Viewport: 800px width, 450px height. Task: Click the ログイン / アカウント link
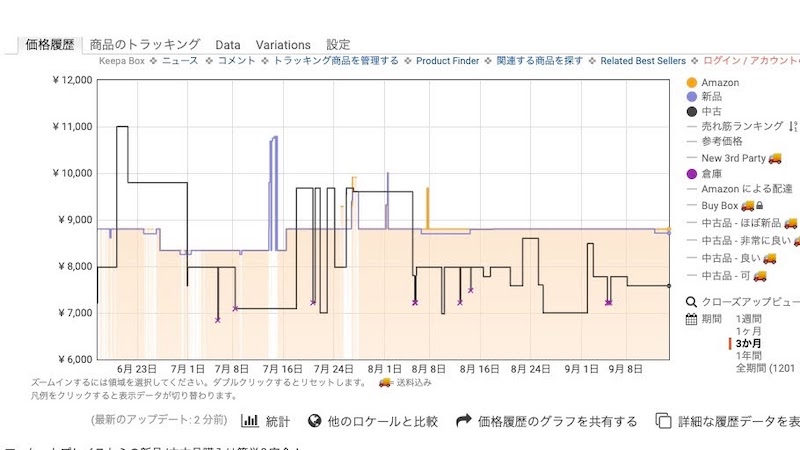(x=752, y=61)
